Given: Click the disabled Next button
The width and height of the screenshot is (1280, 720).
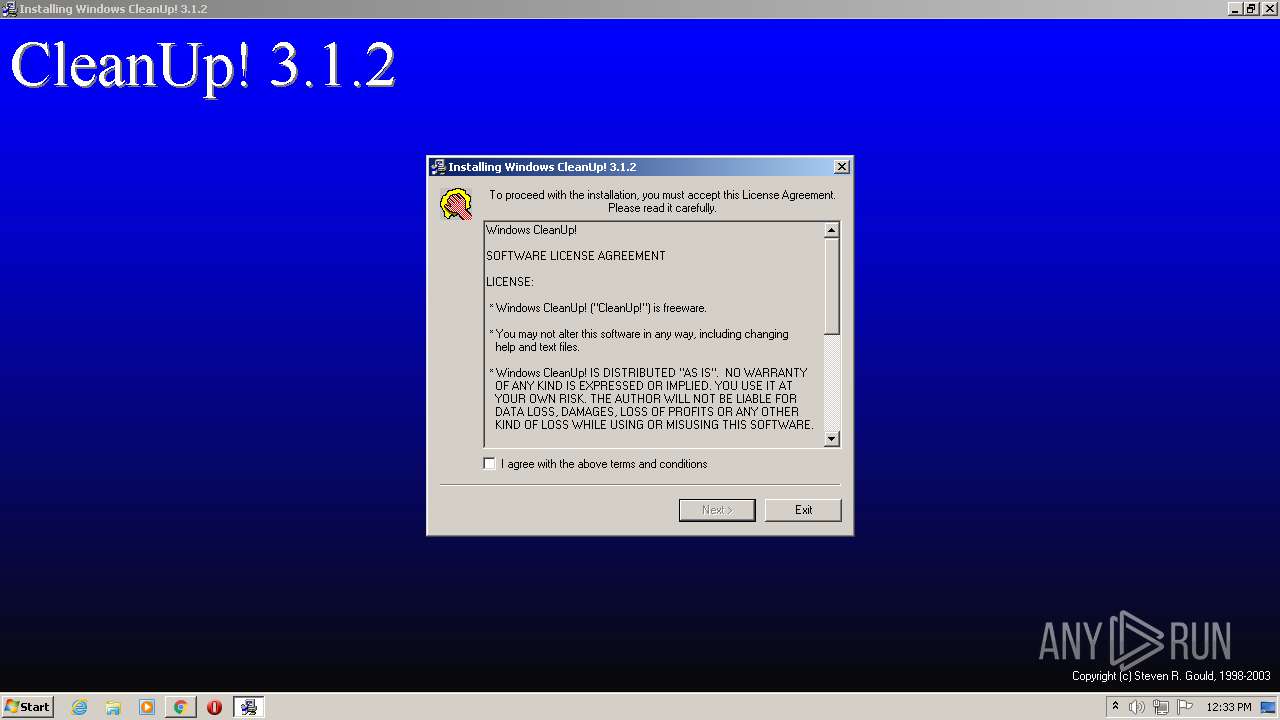Looking at the screenshot, I should click(x=717, y=510).
